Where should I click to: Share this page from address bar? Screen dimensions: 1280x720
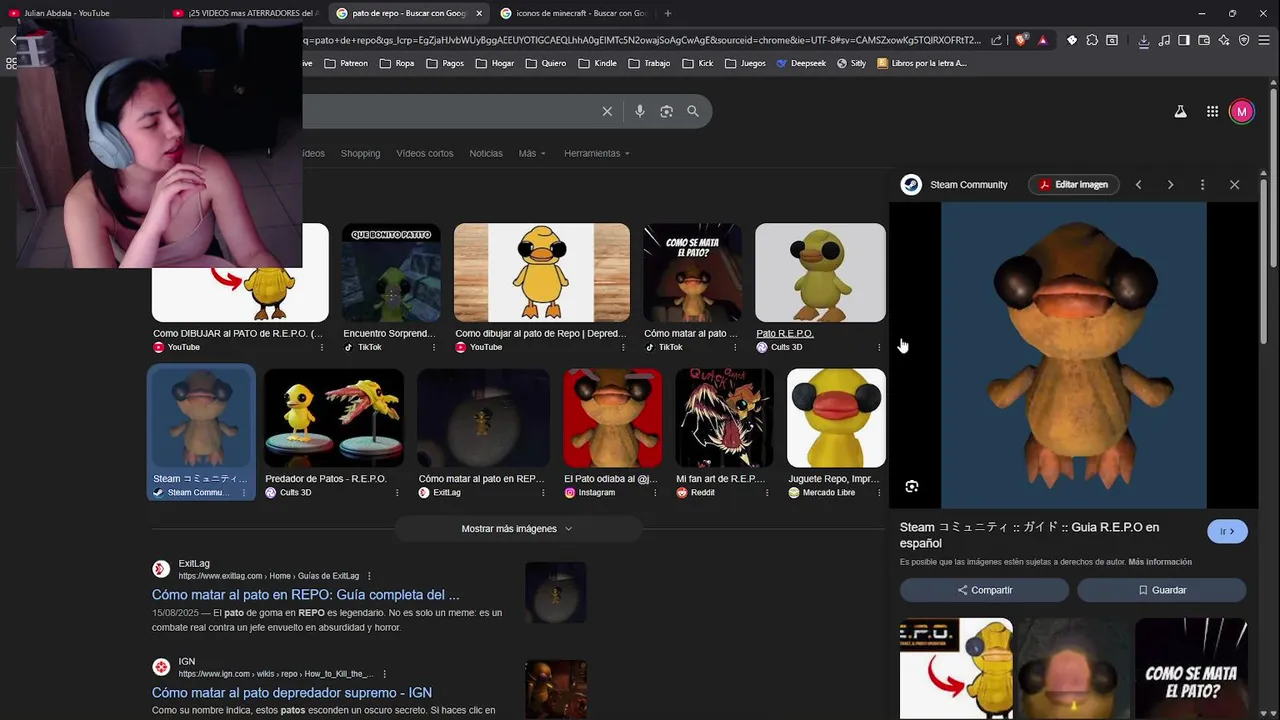[x=996, y=40]
